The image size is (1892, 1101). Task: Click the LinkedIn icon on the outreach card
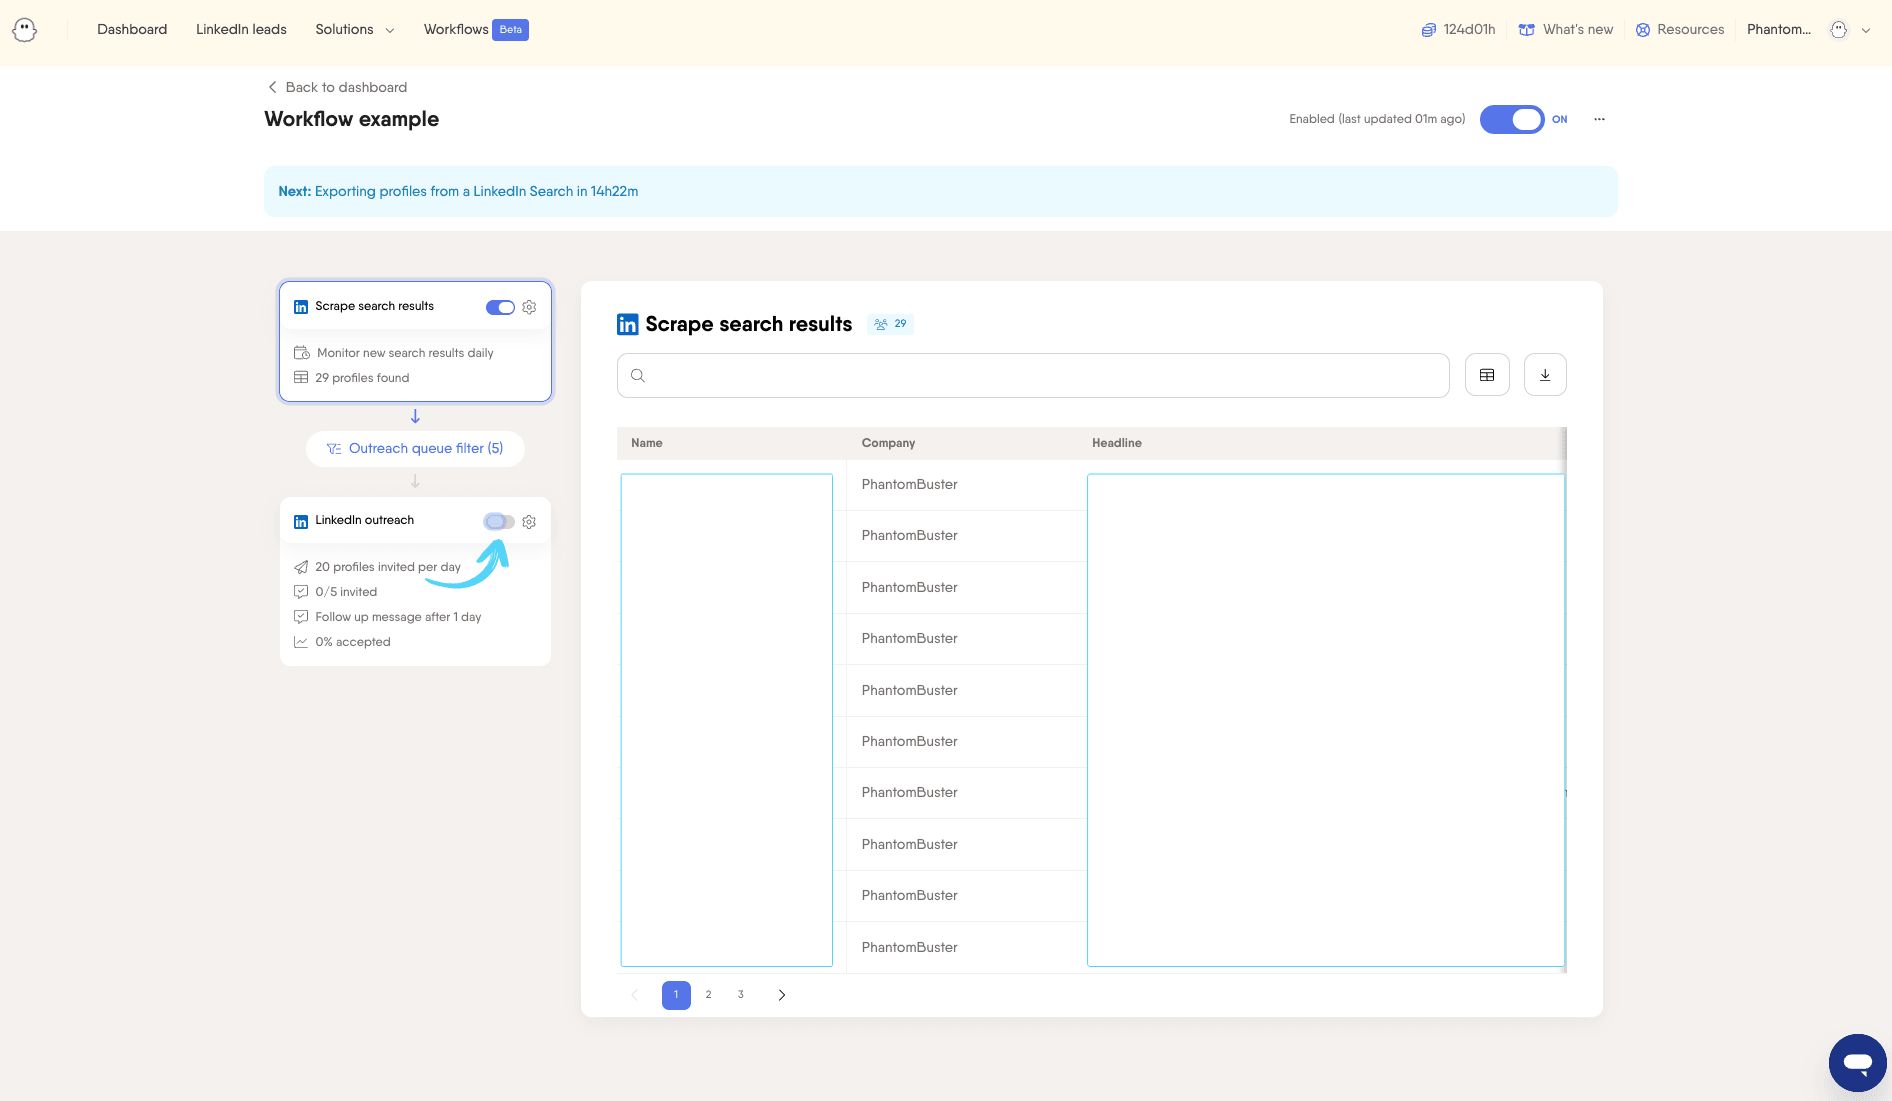pyautogui.click(x=301, y=521)
